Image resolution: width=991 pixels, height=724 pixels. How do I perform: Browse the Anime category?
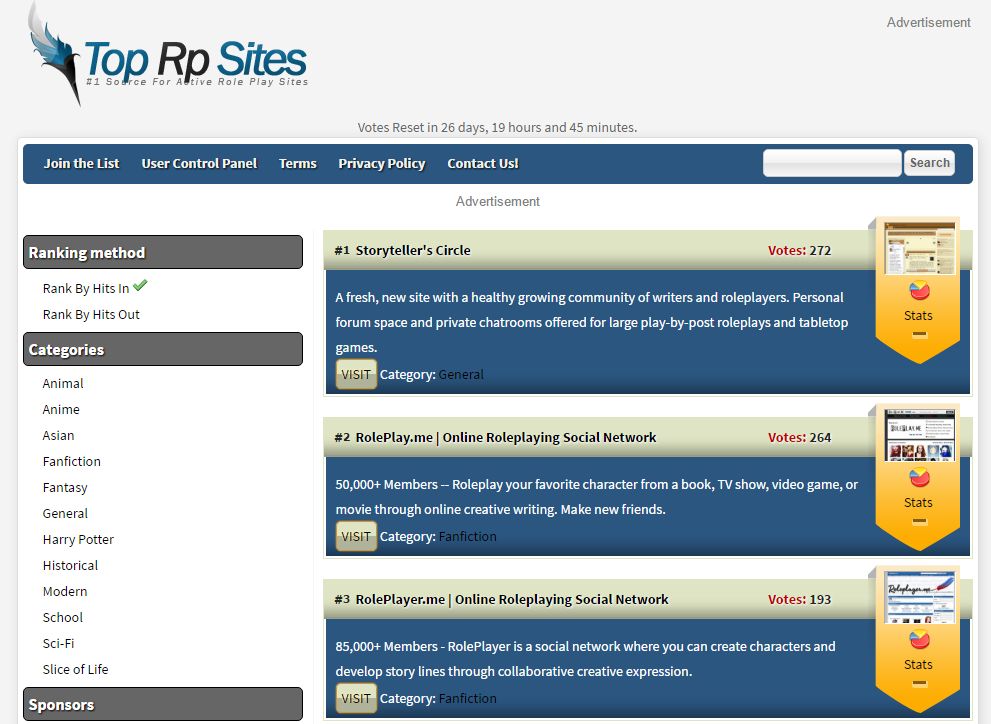[x=61, y=409]
